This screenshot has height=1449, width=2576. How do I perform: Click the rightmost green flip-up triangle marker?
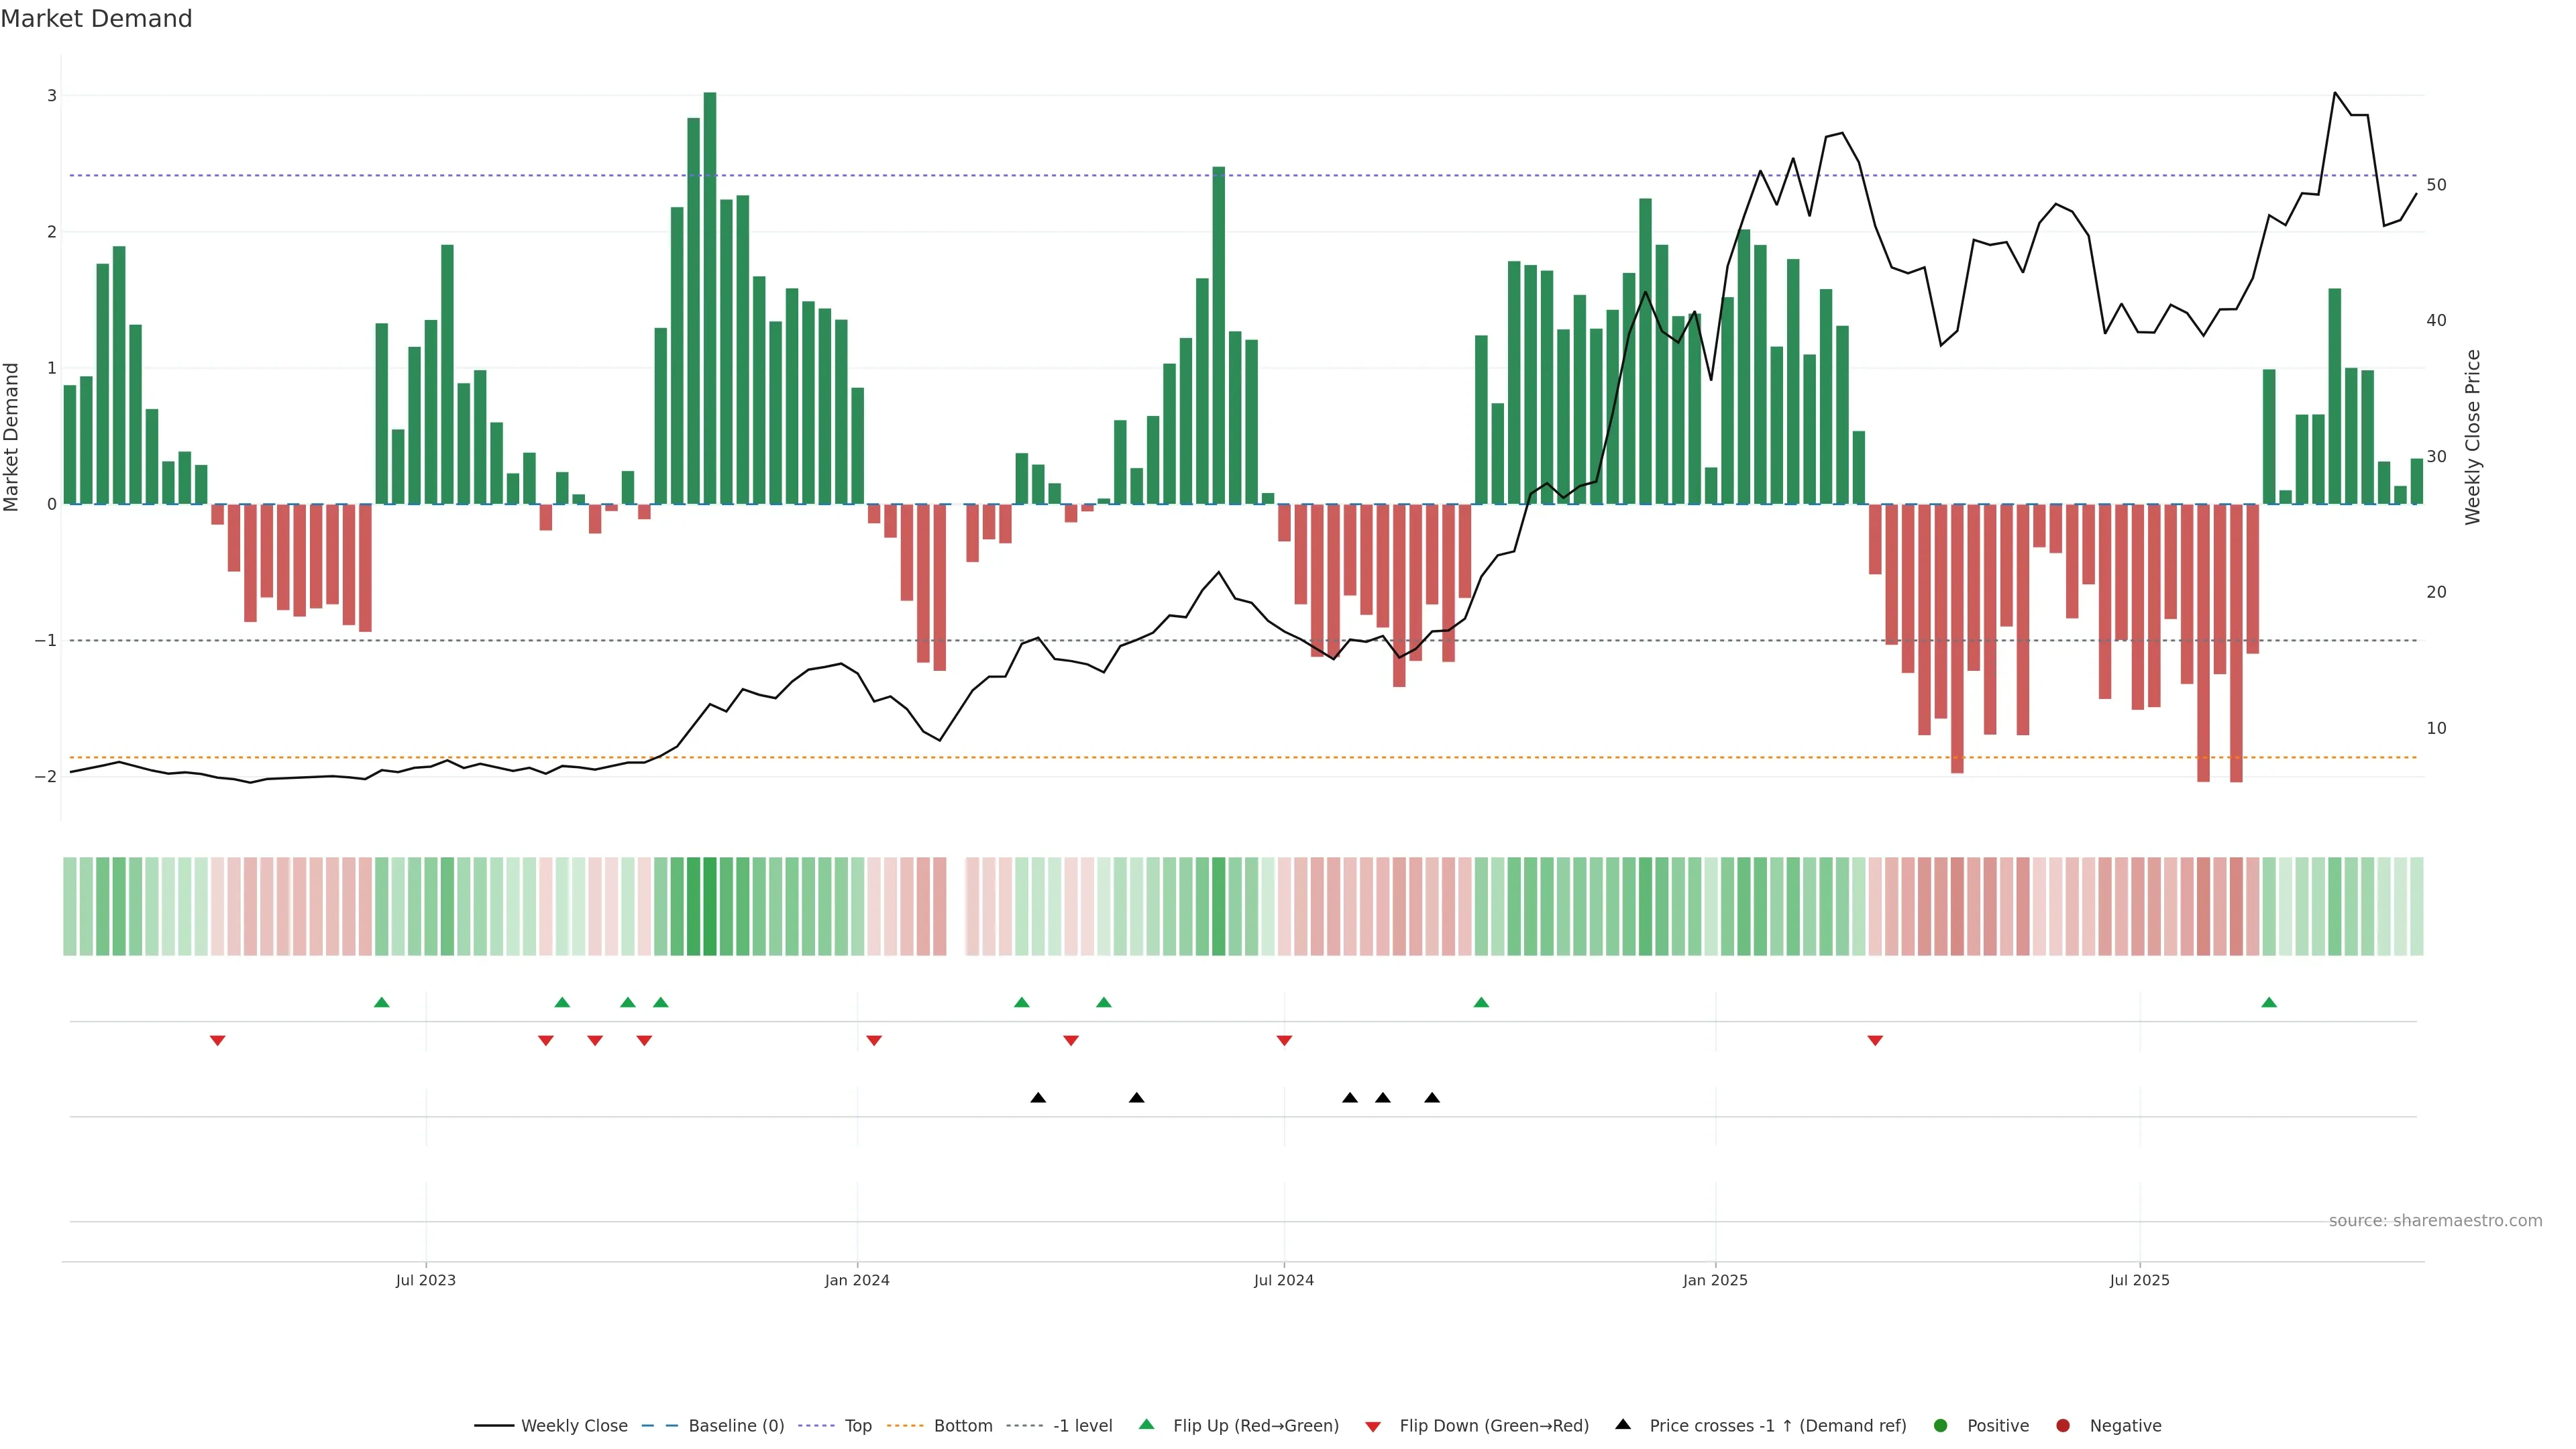2269,1002
